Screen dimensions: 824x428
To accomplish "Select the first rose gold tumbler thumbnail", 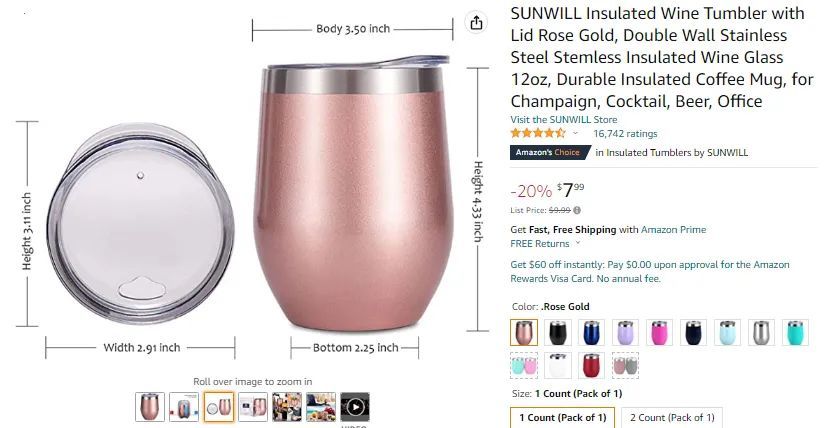I will coord(150,407).
